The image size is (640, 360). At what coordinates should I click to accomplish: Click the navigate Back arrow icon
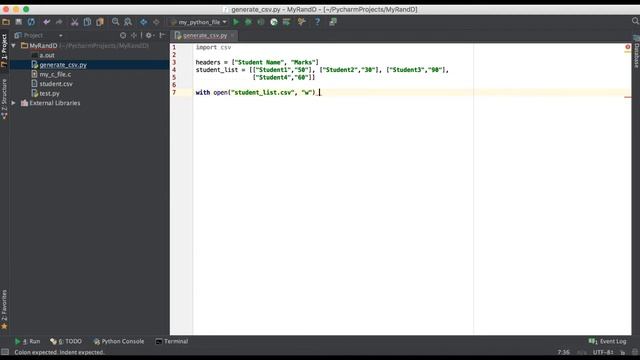point(143,22)
